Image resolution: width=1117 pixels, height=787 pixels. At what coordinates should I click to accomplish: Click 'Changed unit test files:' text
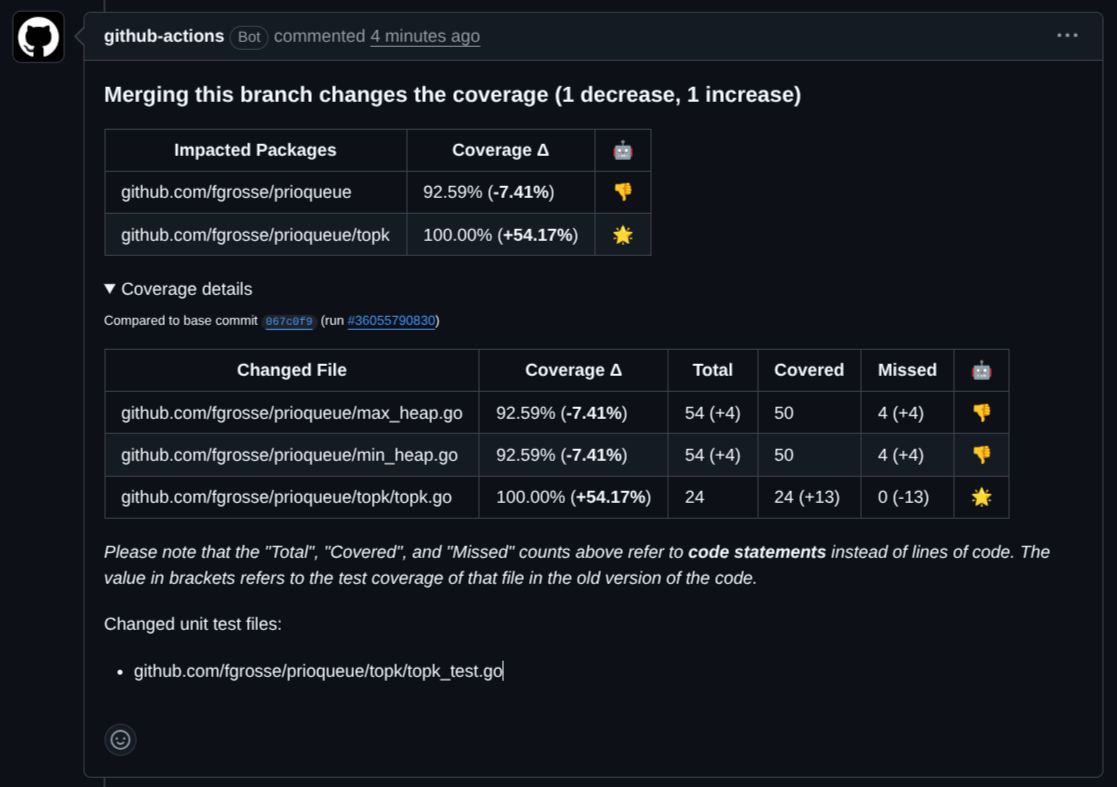pos(193,624)
